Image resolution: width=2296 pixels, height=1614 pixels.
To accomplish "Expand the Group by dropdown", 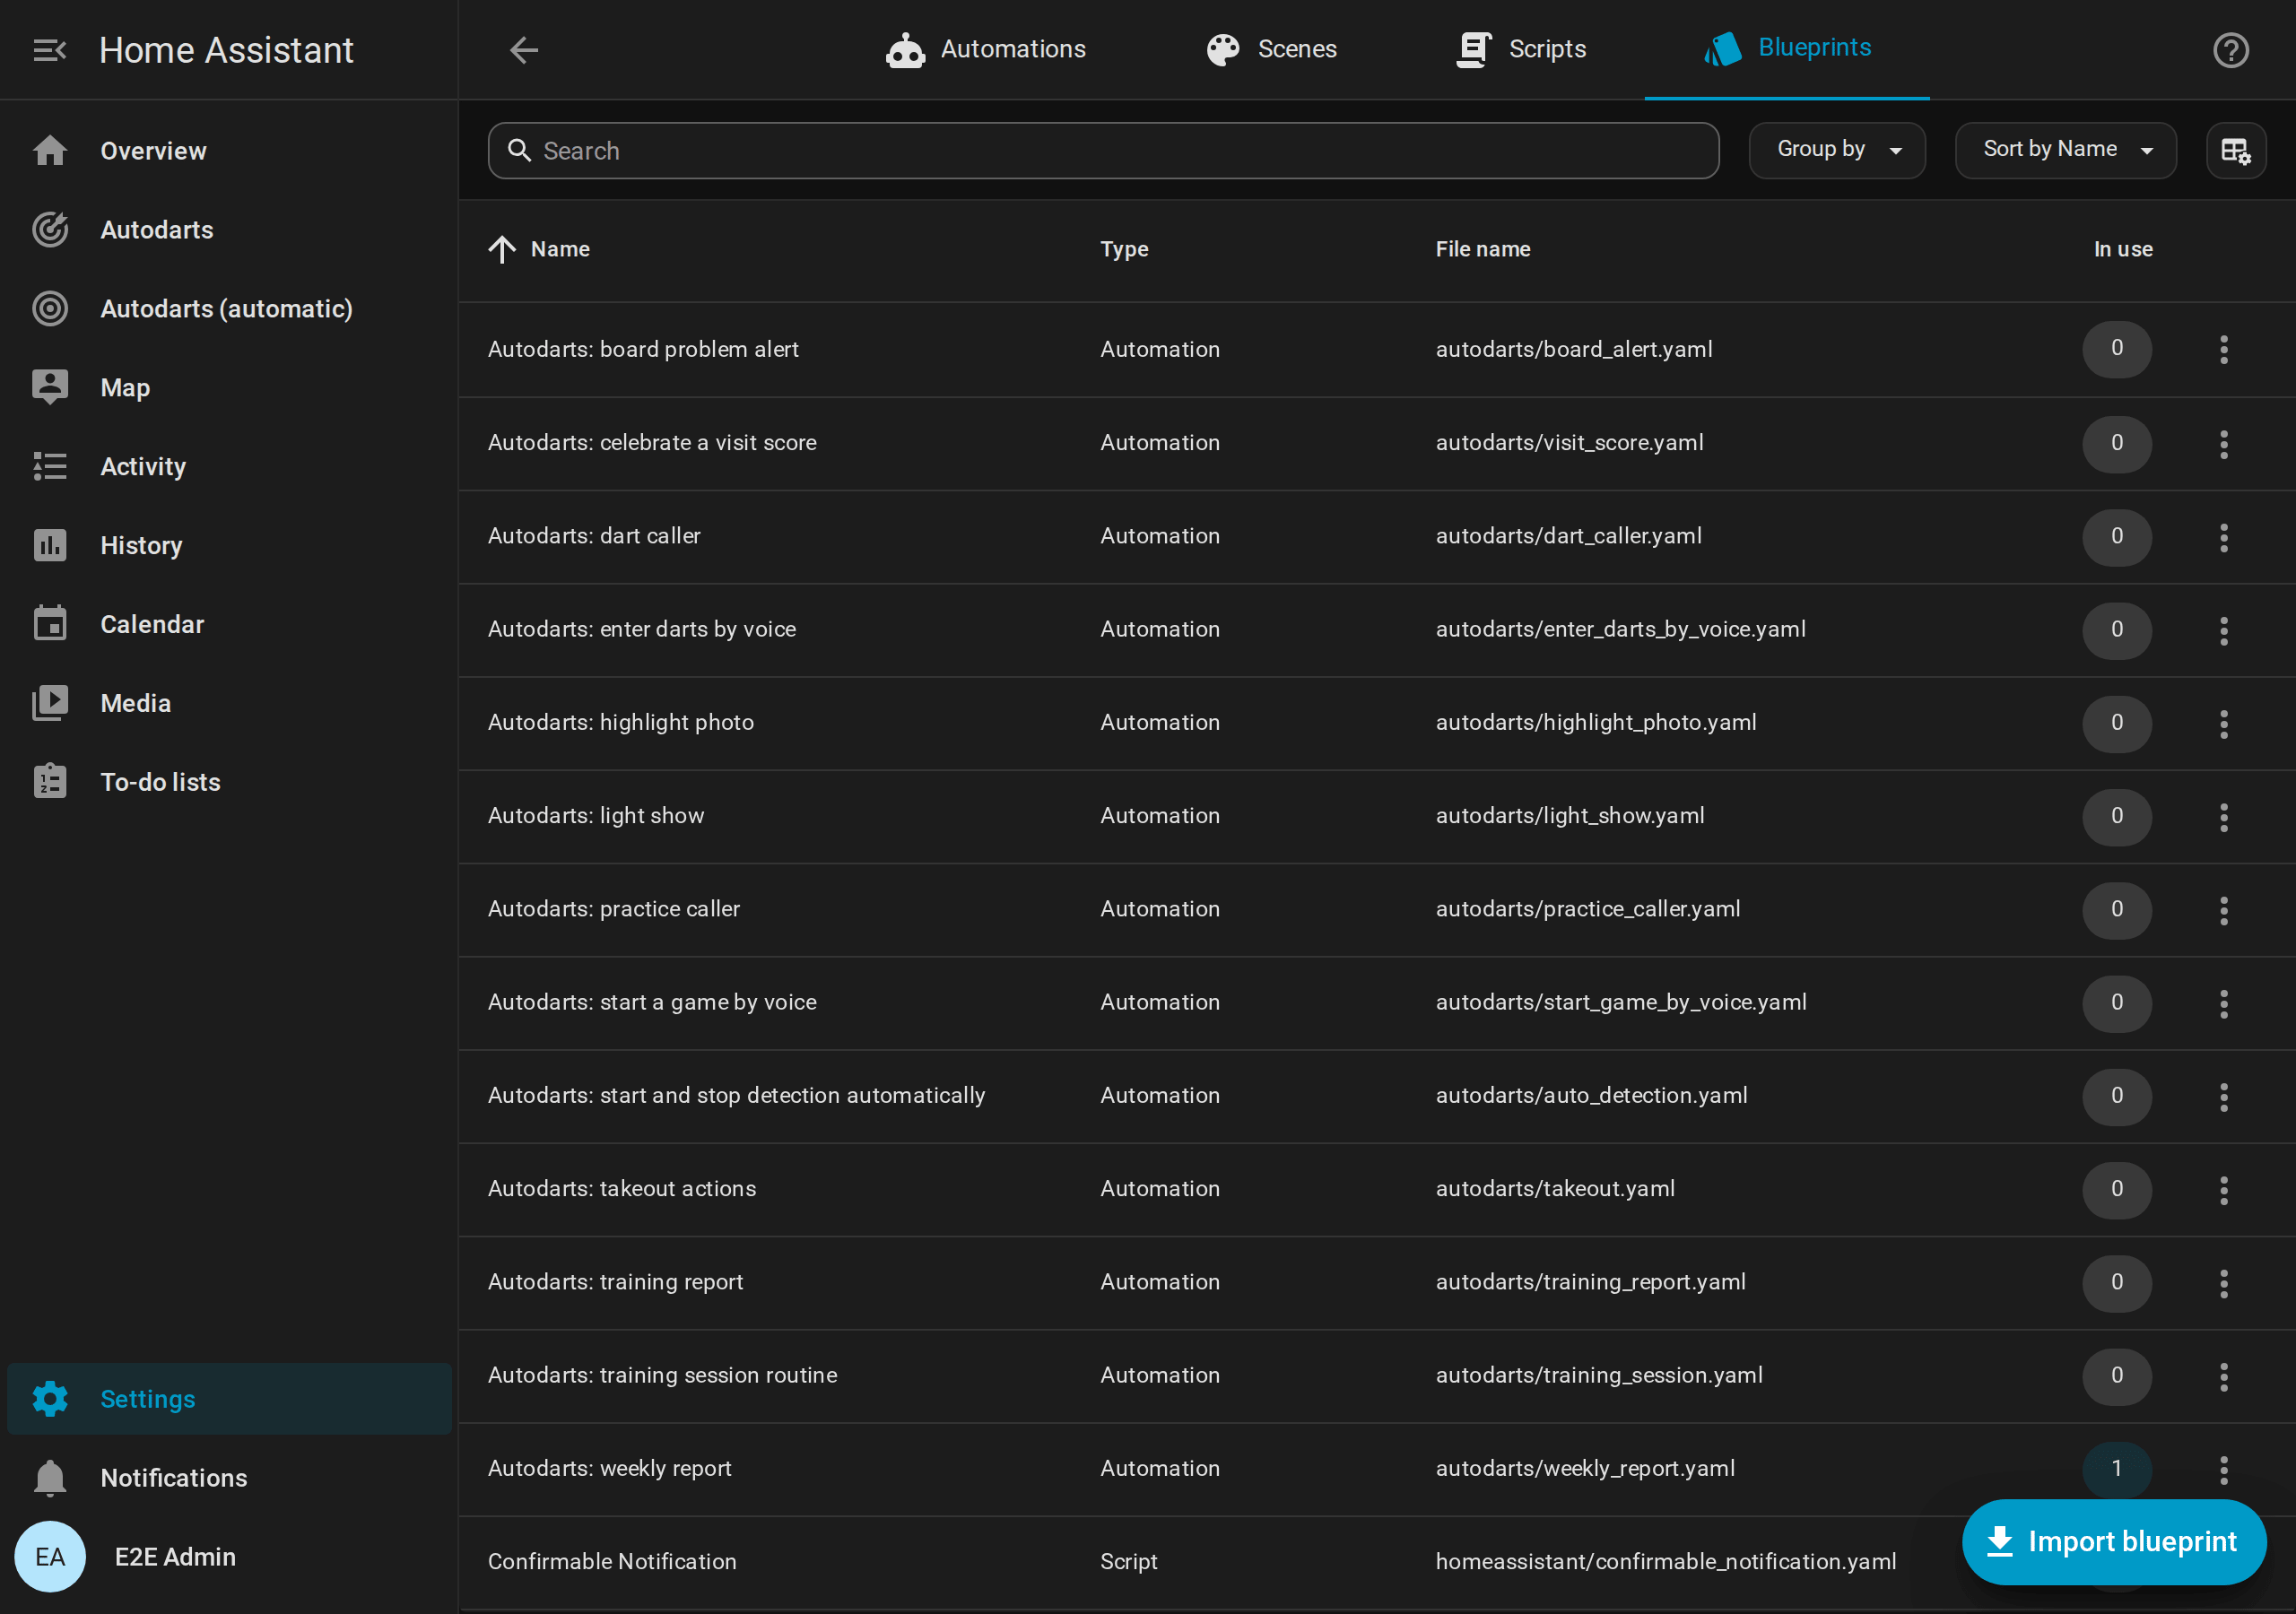I will click(x=1837, y=151).
